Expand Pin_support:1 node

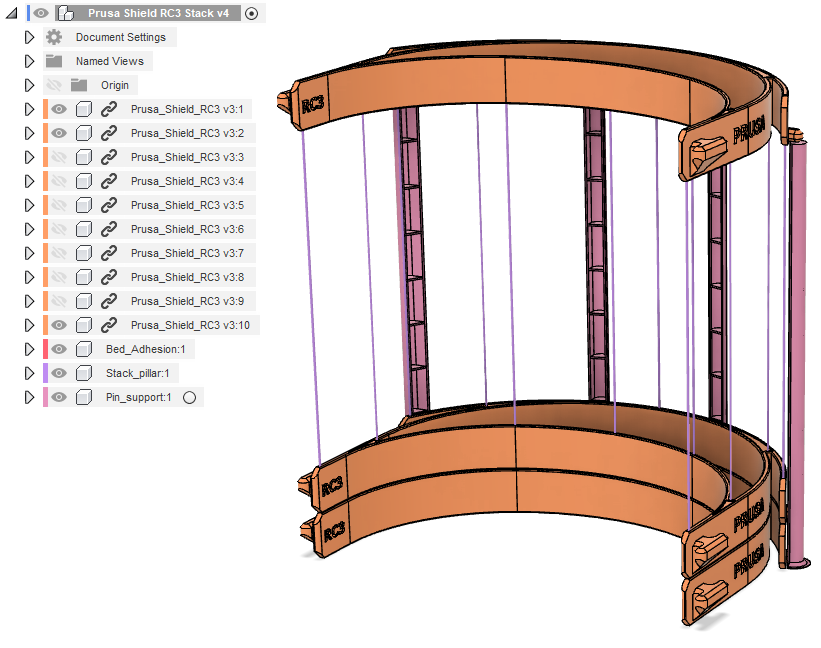click(x=29, y=397)
